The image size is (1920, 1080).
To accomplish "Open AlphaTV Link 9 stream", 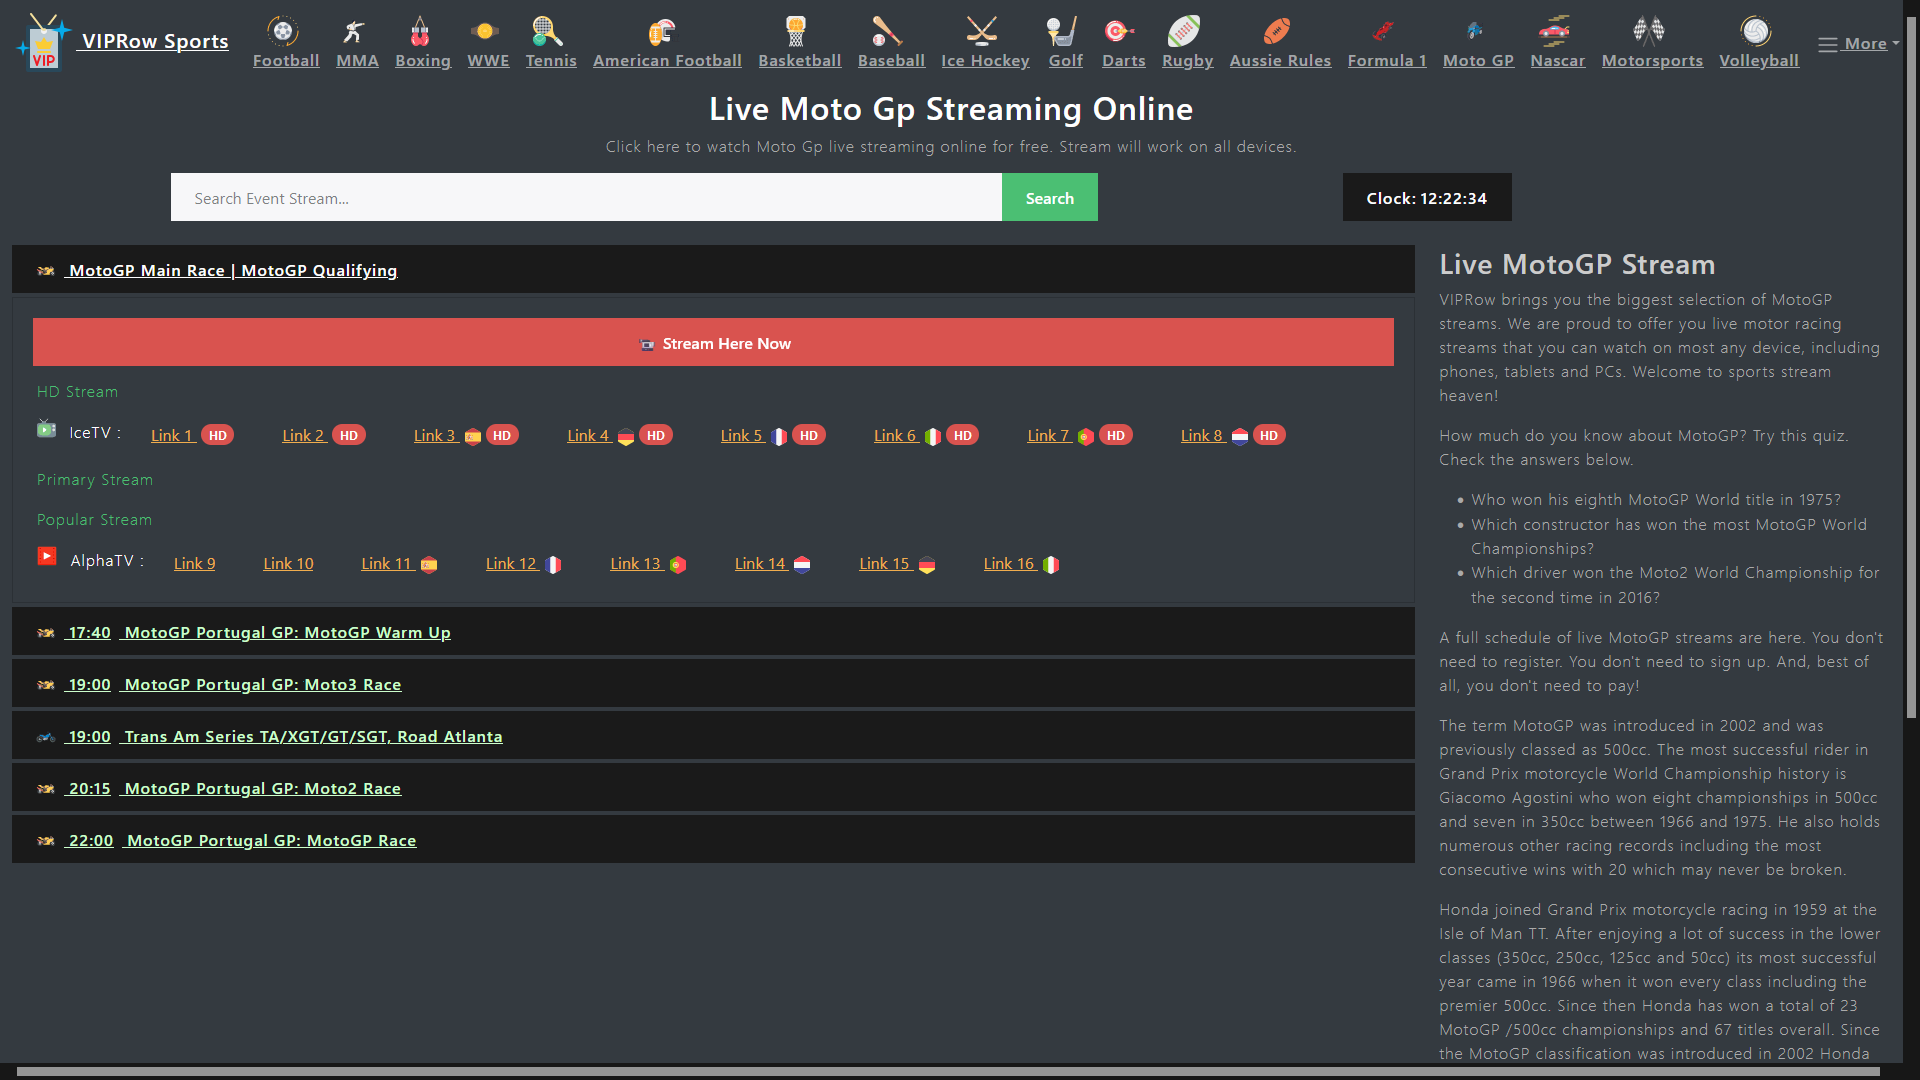I will [194, 563].
